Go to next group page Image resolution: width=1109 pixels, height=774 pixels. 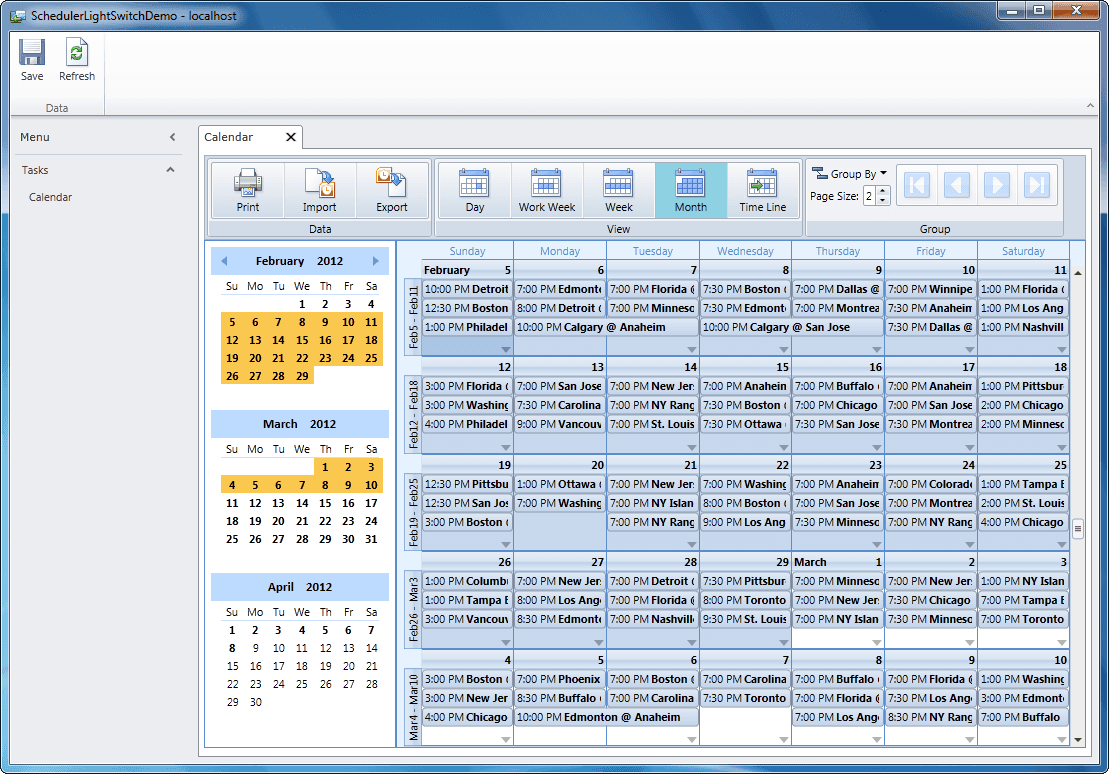click(997, 185)
